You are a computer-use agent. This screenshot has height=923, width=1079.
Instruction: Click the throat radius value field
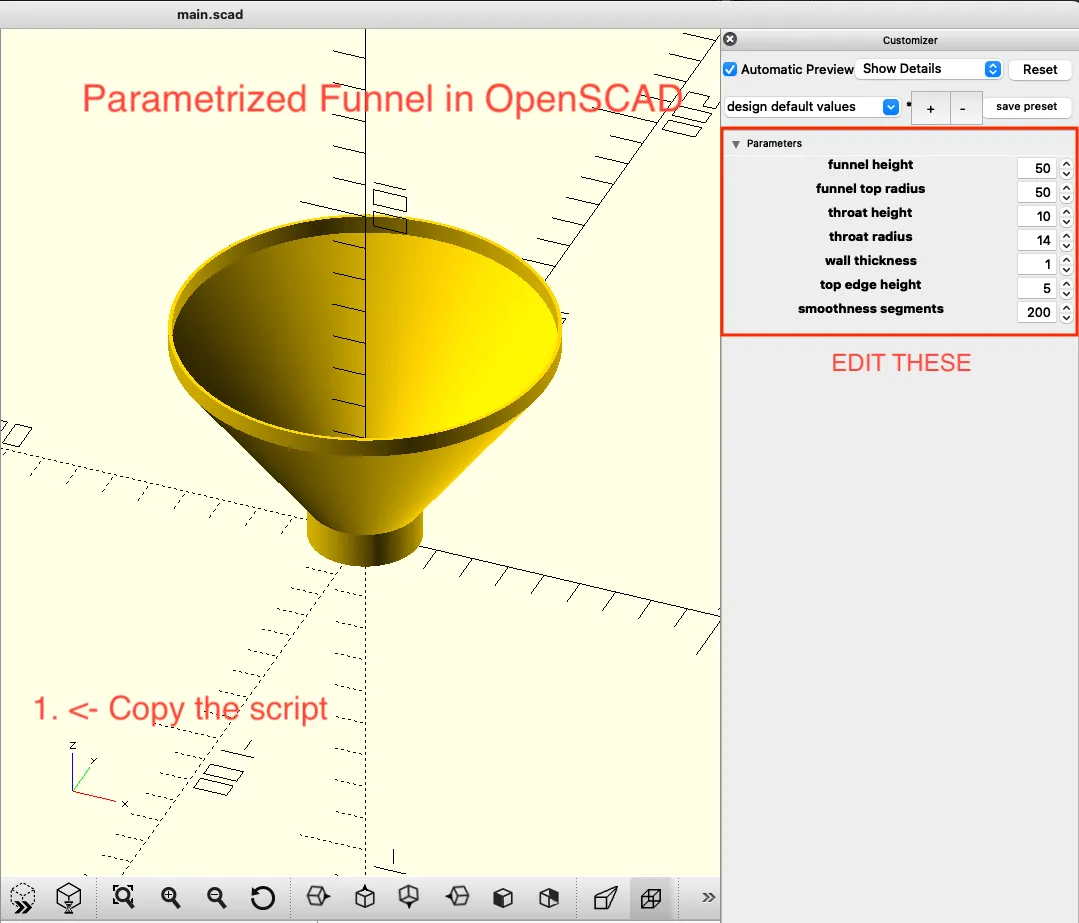[x=1036, y=240]
